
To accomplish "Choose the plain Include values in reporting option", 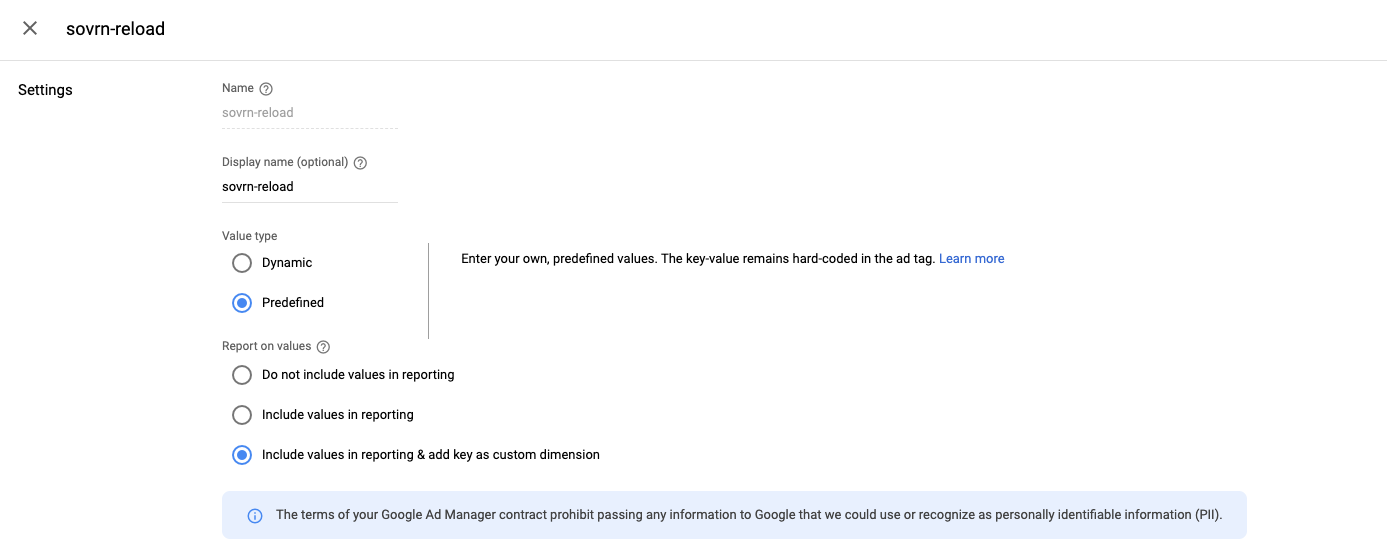I will 242,415.
